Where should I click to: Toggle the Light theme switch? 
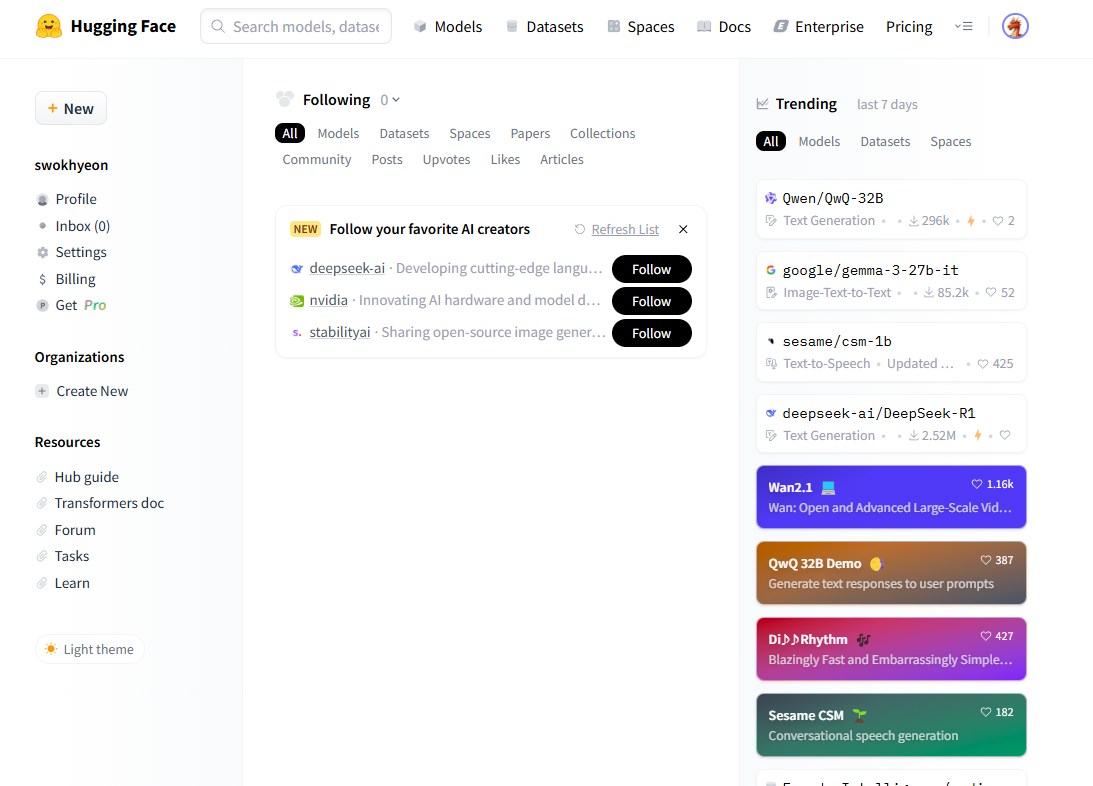tap(89, 649)
